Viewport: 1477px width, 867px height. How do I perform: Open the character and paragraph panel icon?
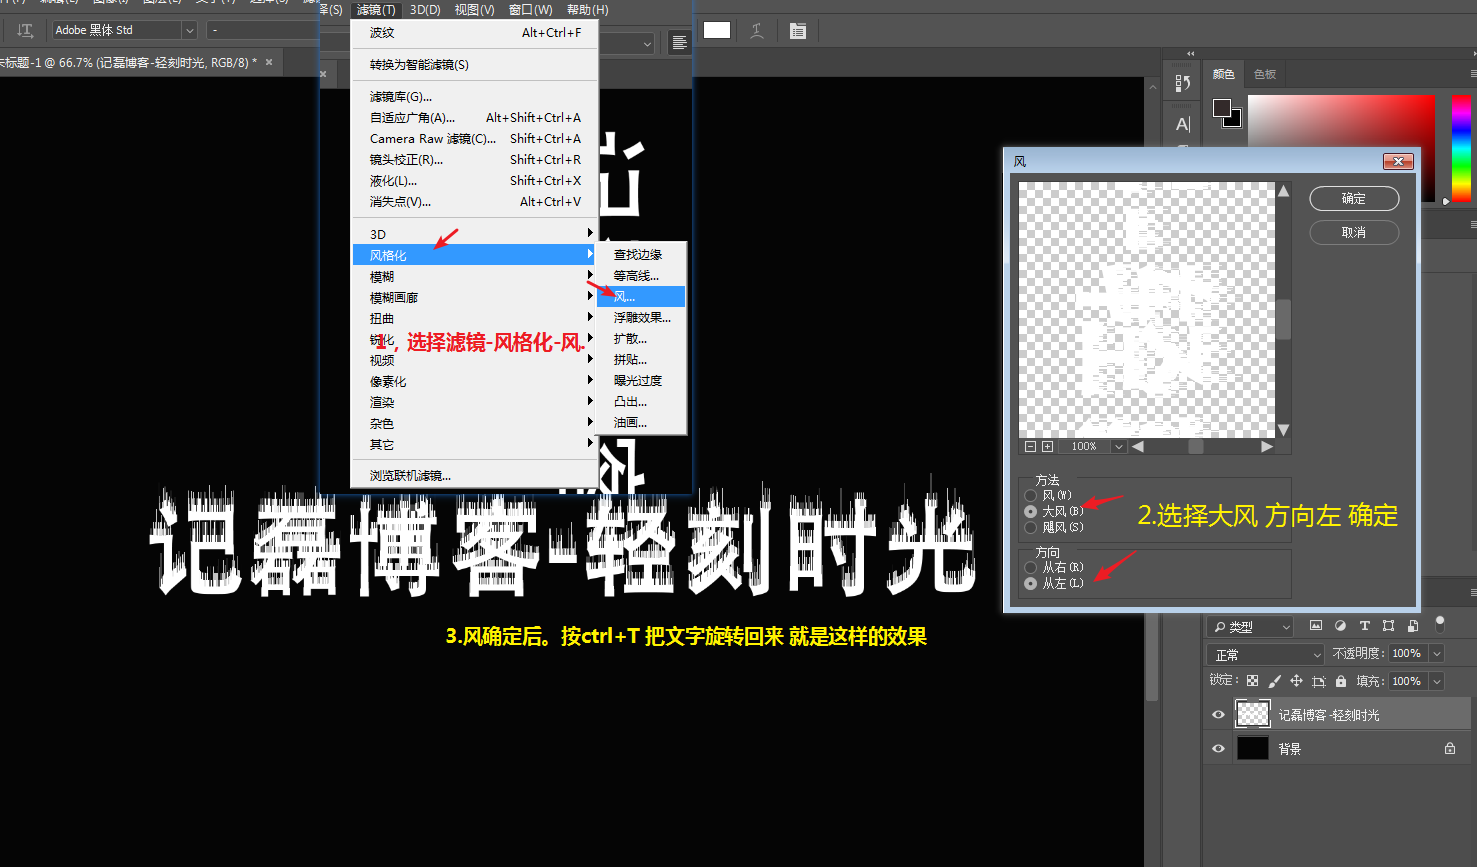coord(797,31)
